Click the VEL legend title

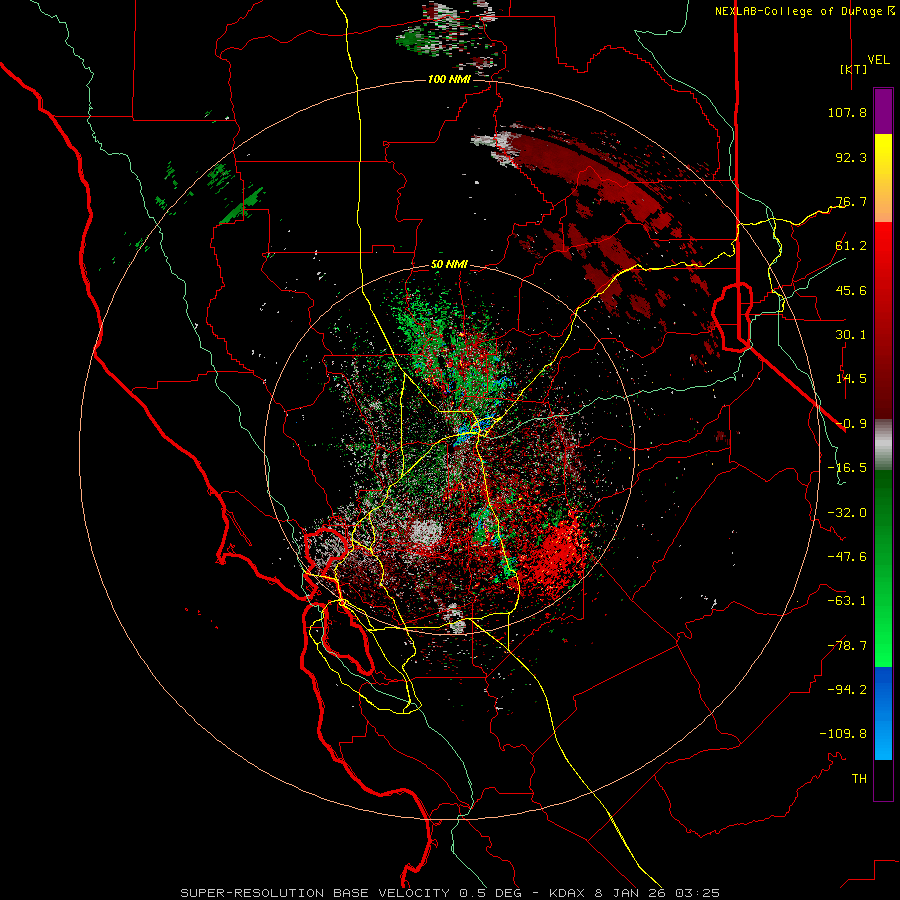pyautogui.click(x=878, y=60)
